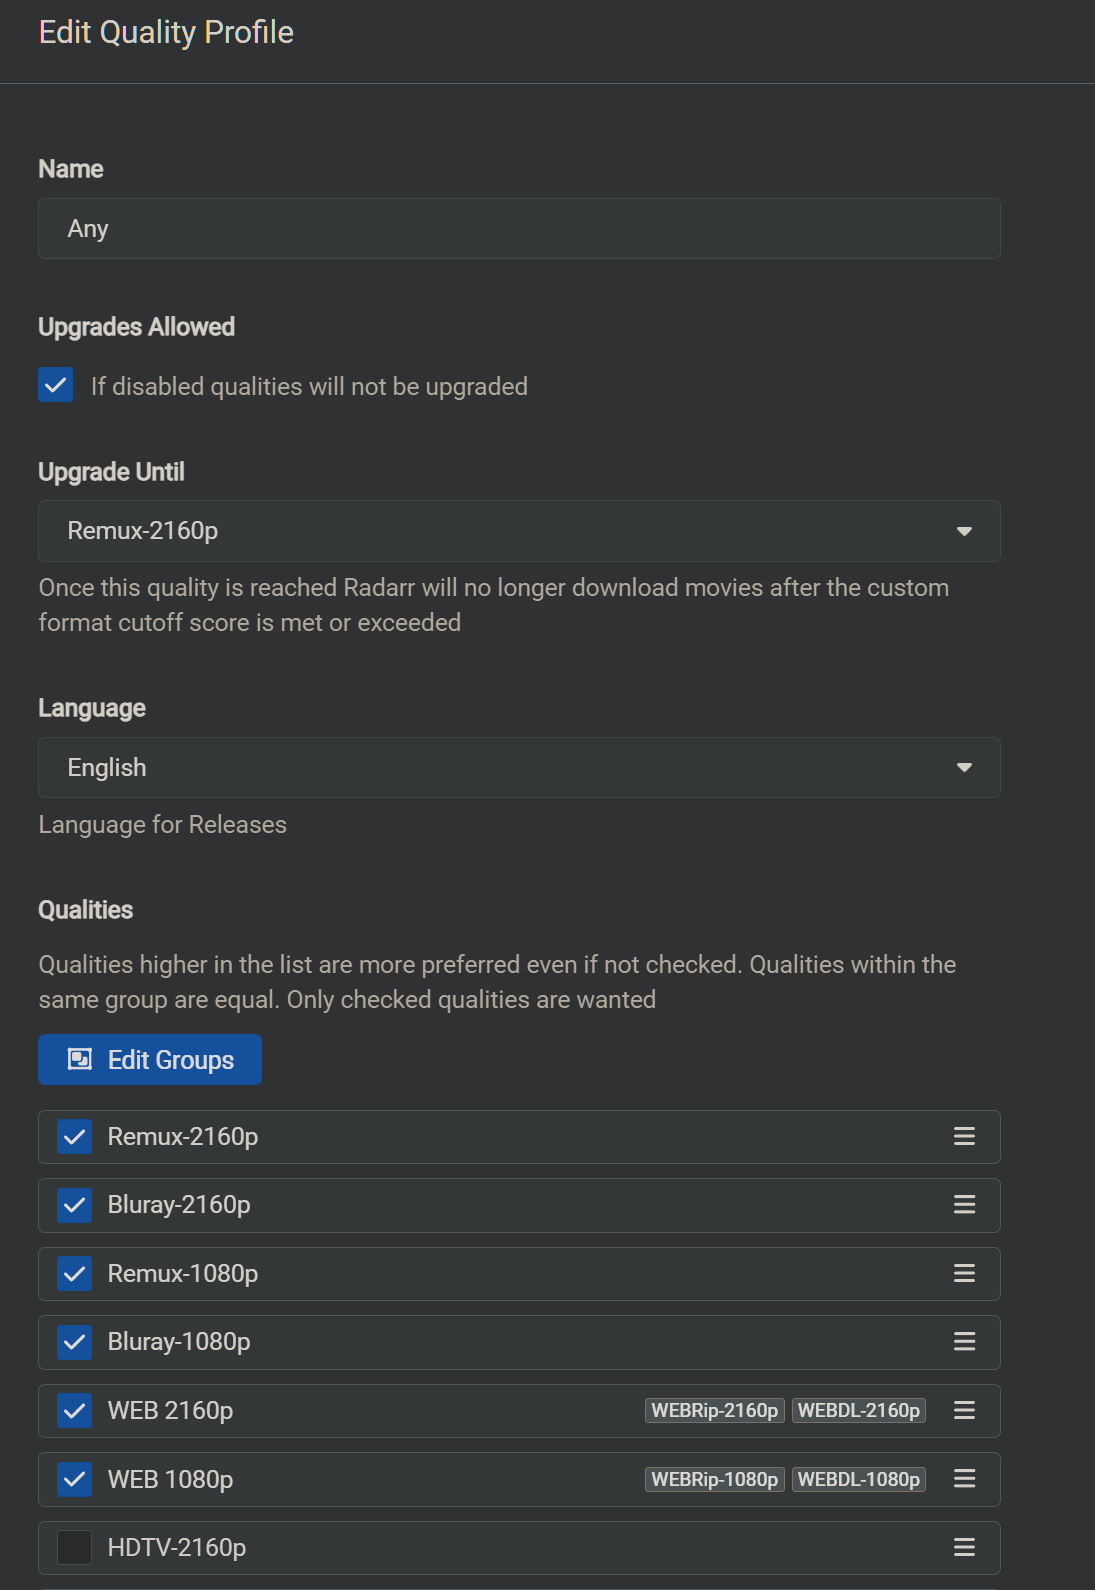The width and height of the screenshot is (1095, 1590).
Task: Uncheck the Bluray-1080p quality
Action: (x=75, y=1342)
